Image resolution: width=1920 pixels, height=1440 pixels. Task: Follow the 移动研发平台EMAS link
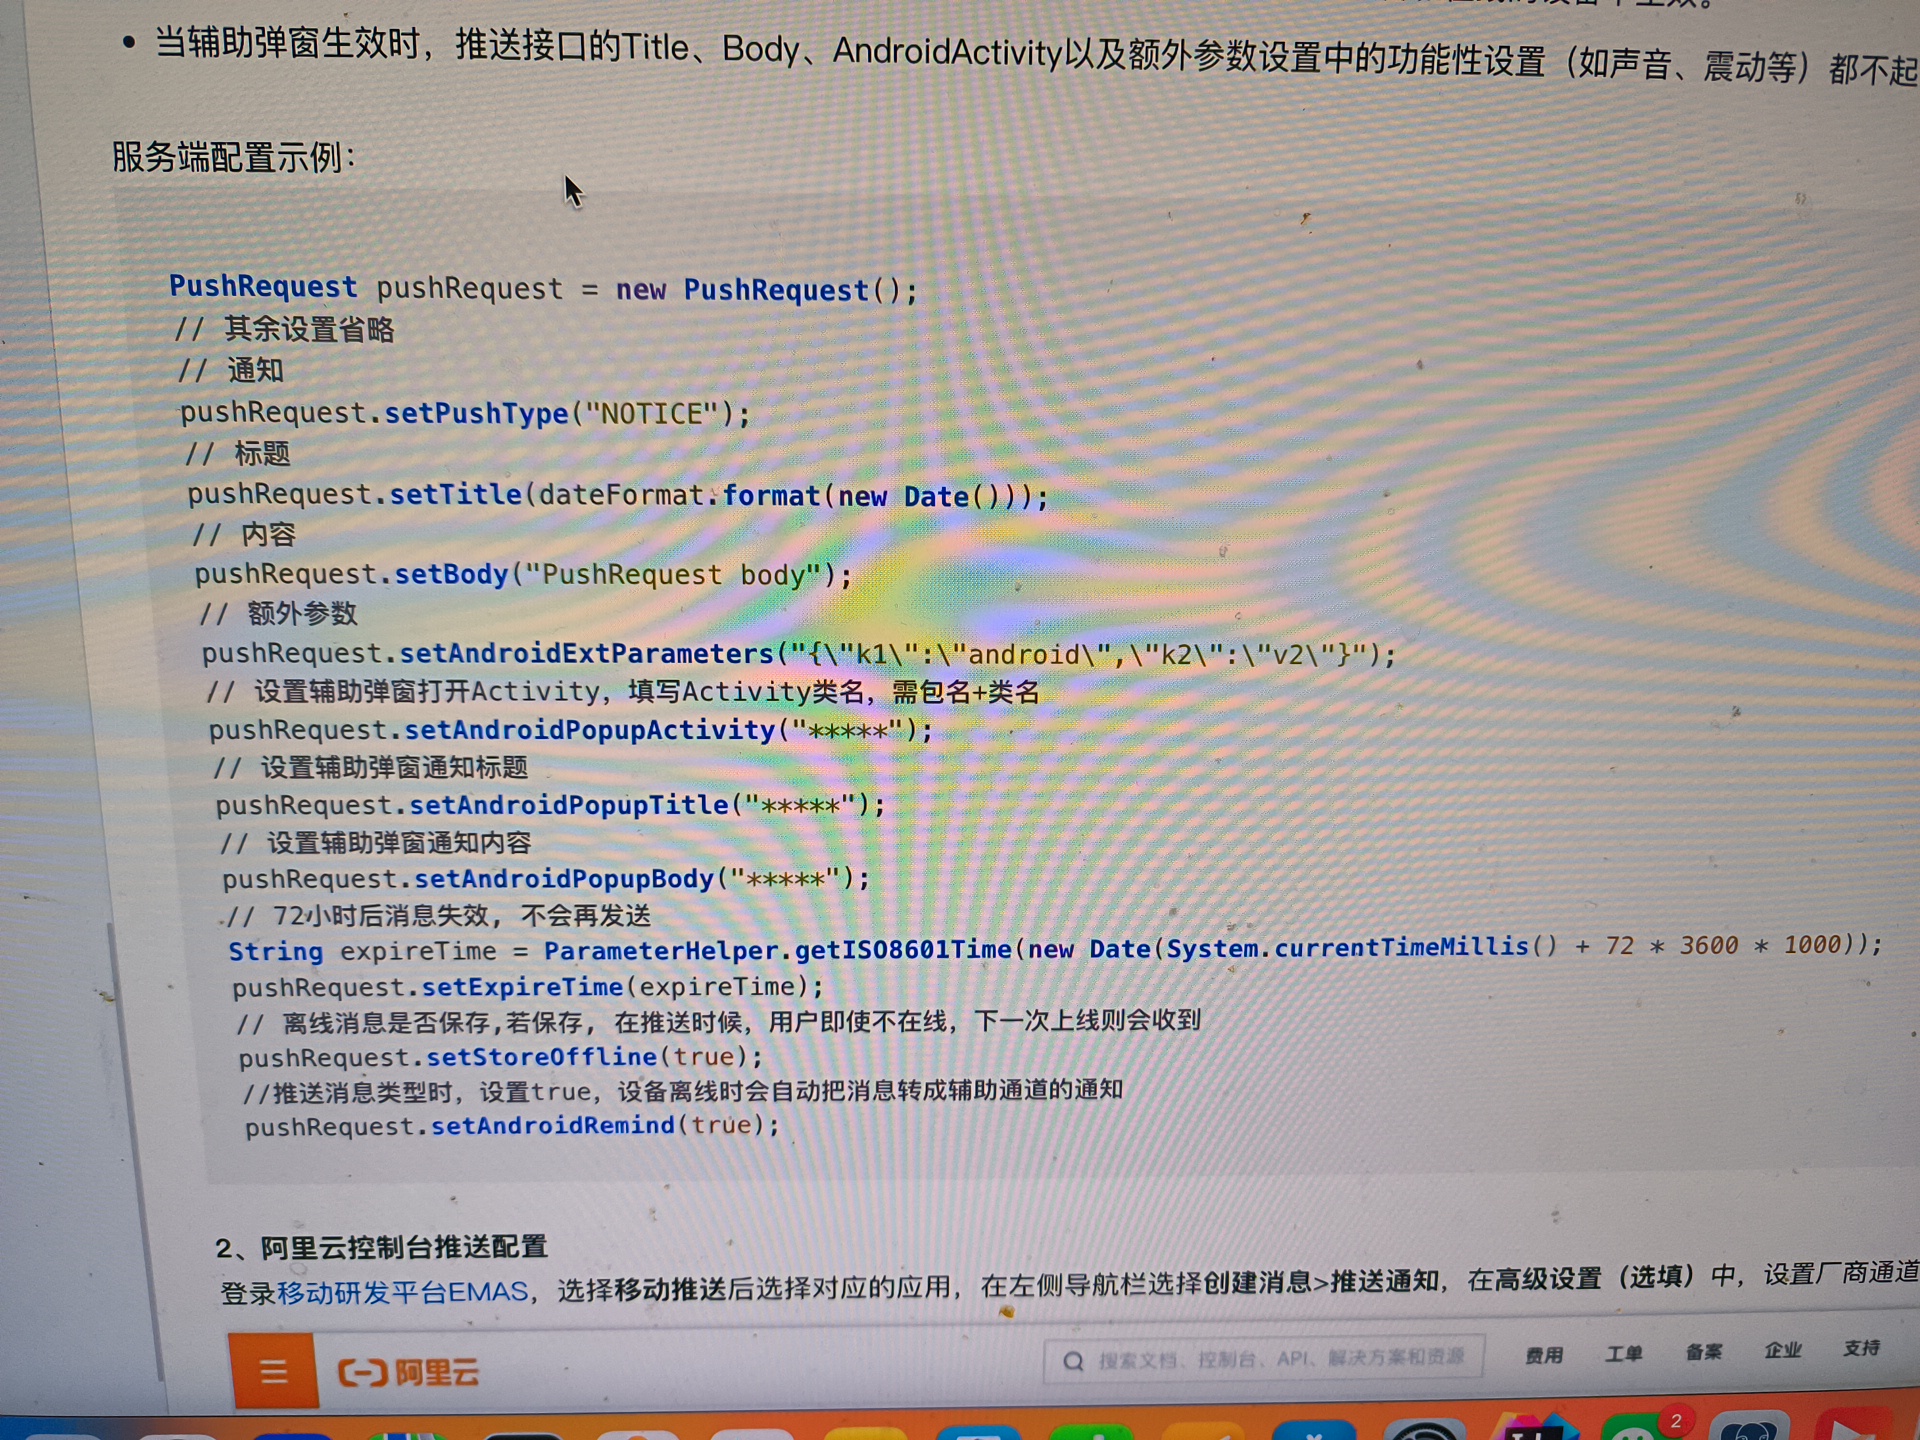point(402,1292)
